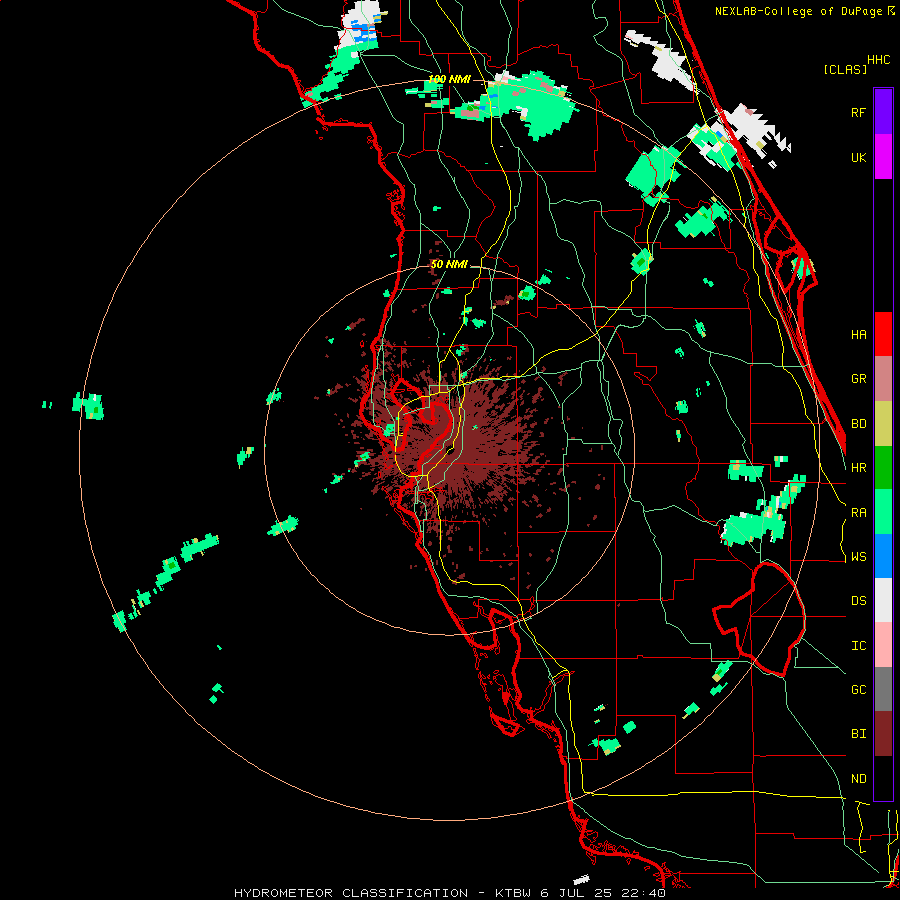Click the RF purple legend swatch
Image resolution: width=900 pixels, height=900 pixels.
[x=883, y=111]
